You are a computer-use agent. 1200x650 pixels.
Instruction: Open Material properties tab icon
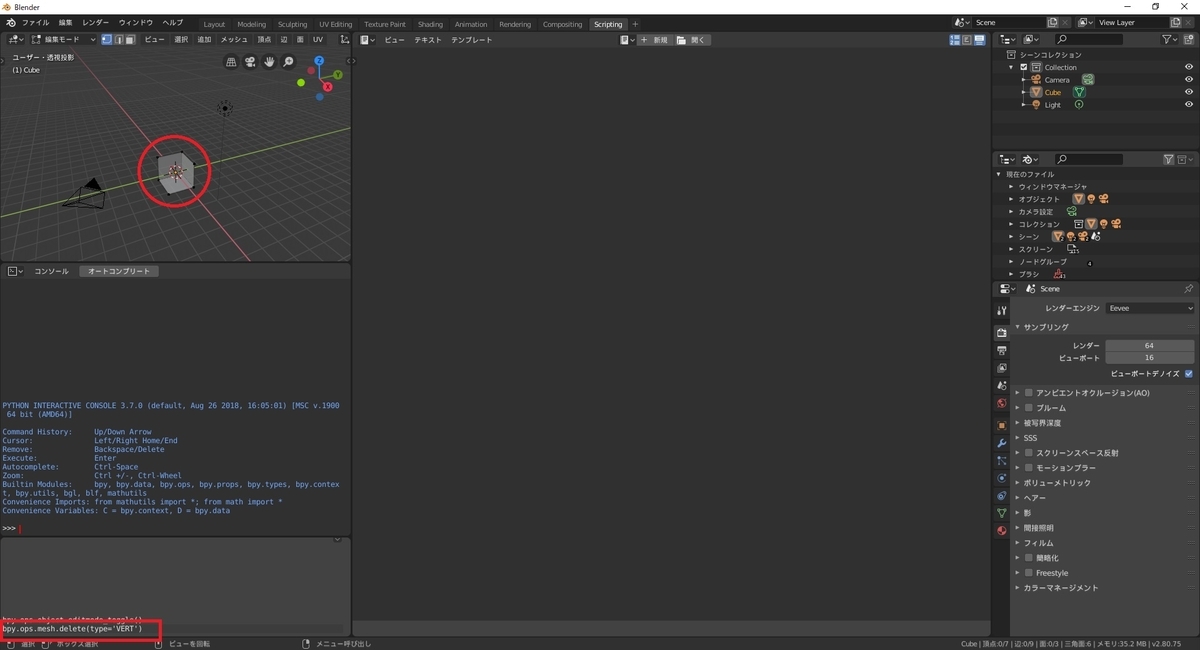pos(1001,531)
